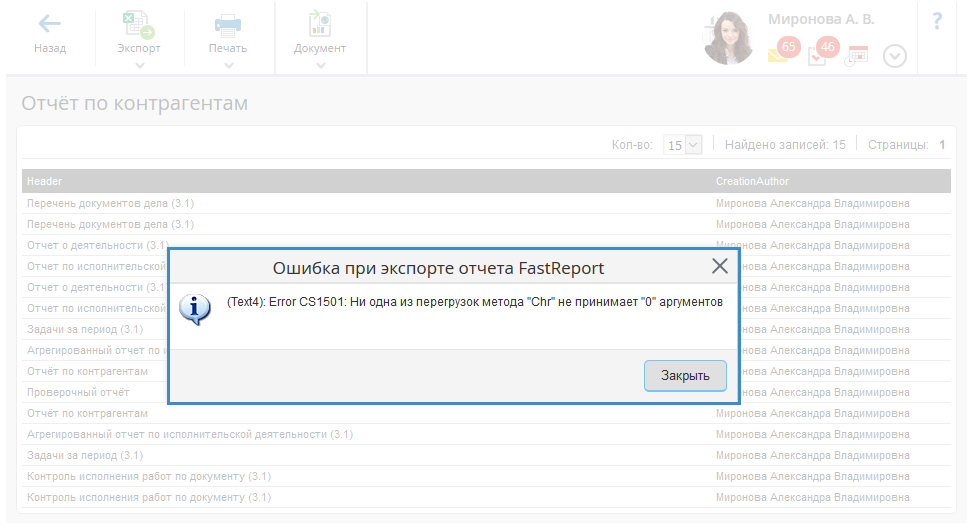Select 'Агрегированный отчет по исполнительской деятельности (3.1)' full row
This screenshot has height=526, width=970.
click(486, 434)
